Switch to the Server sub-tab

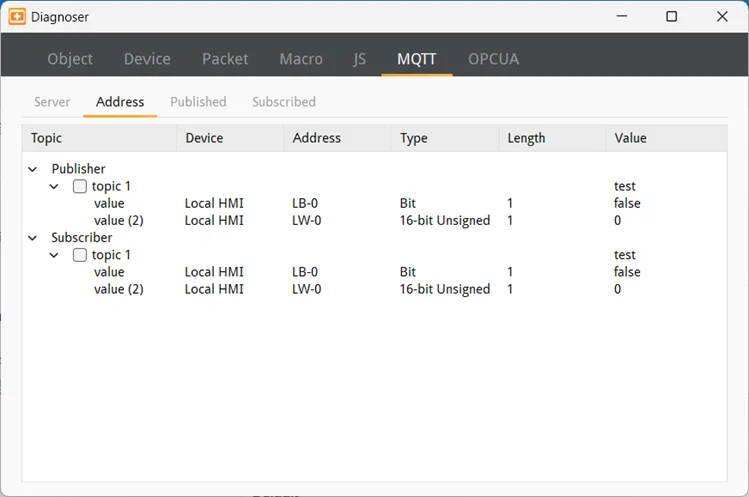click(x=52, y=102)
